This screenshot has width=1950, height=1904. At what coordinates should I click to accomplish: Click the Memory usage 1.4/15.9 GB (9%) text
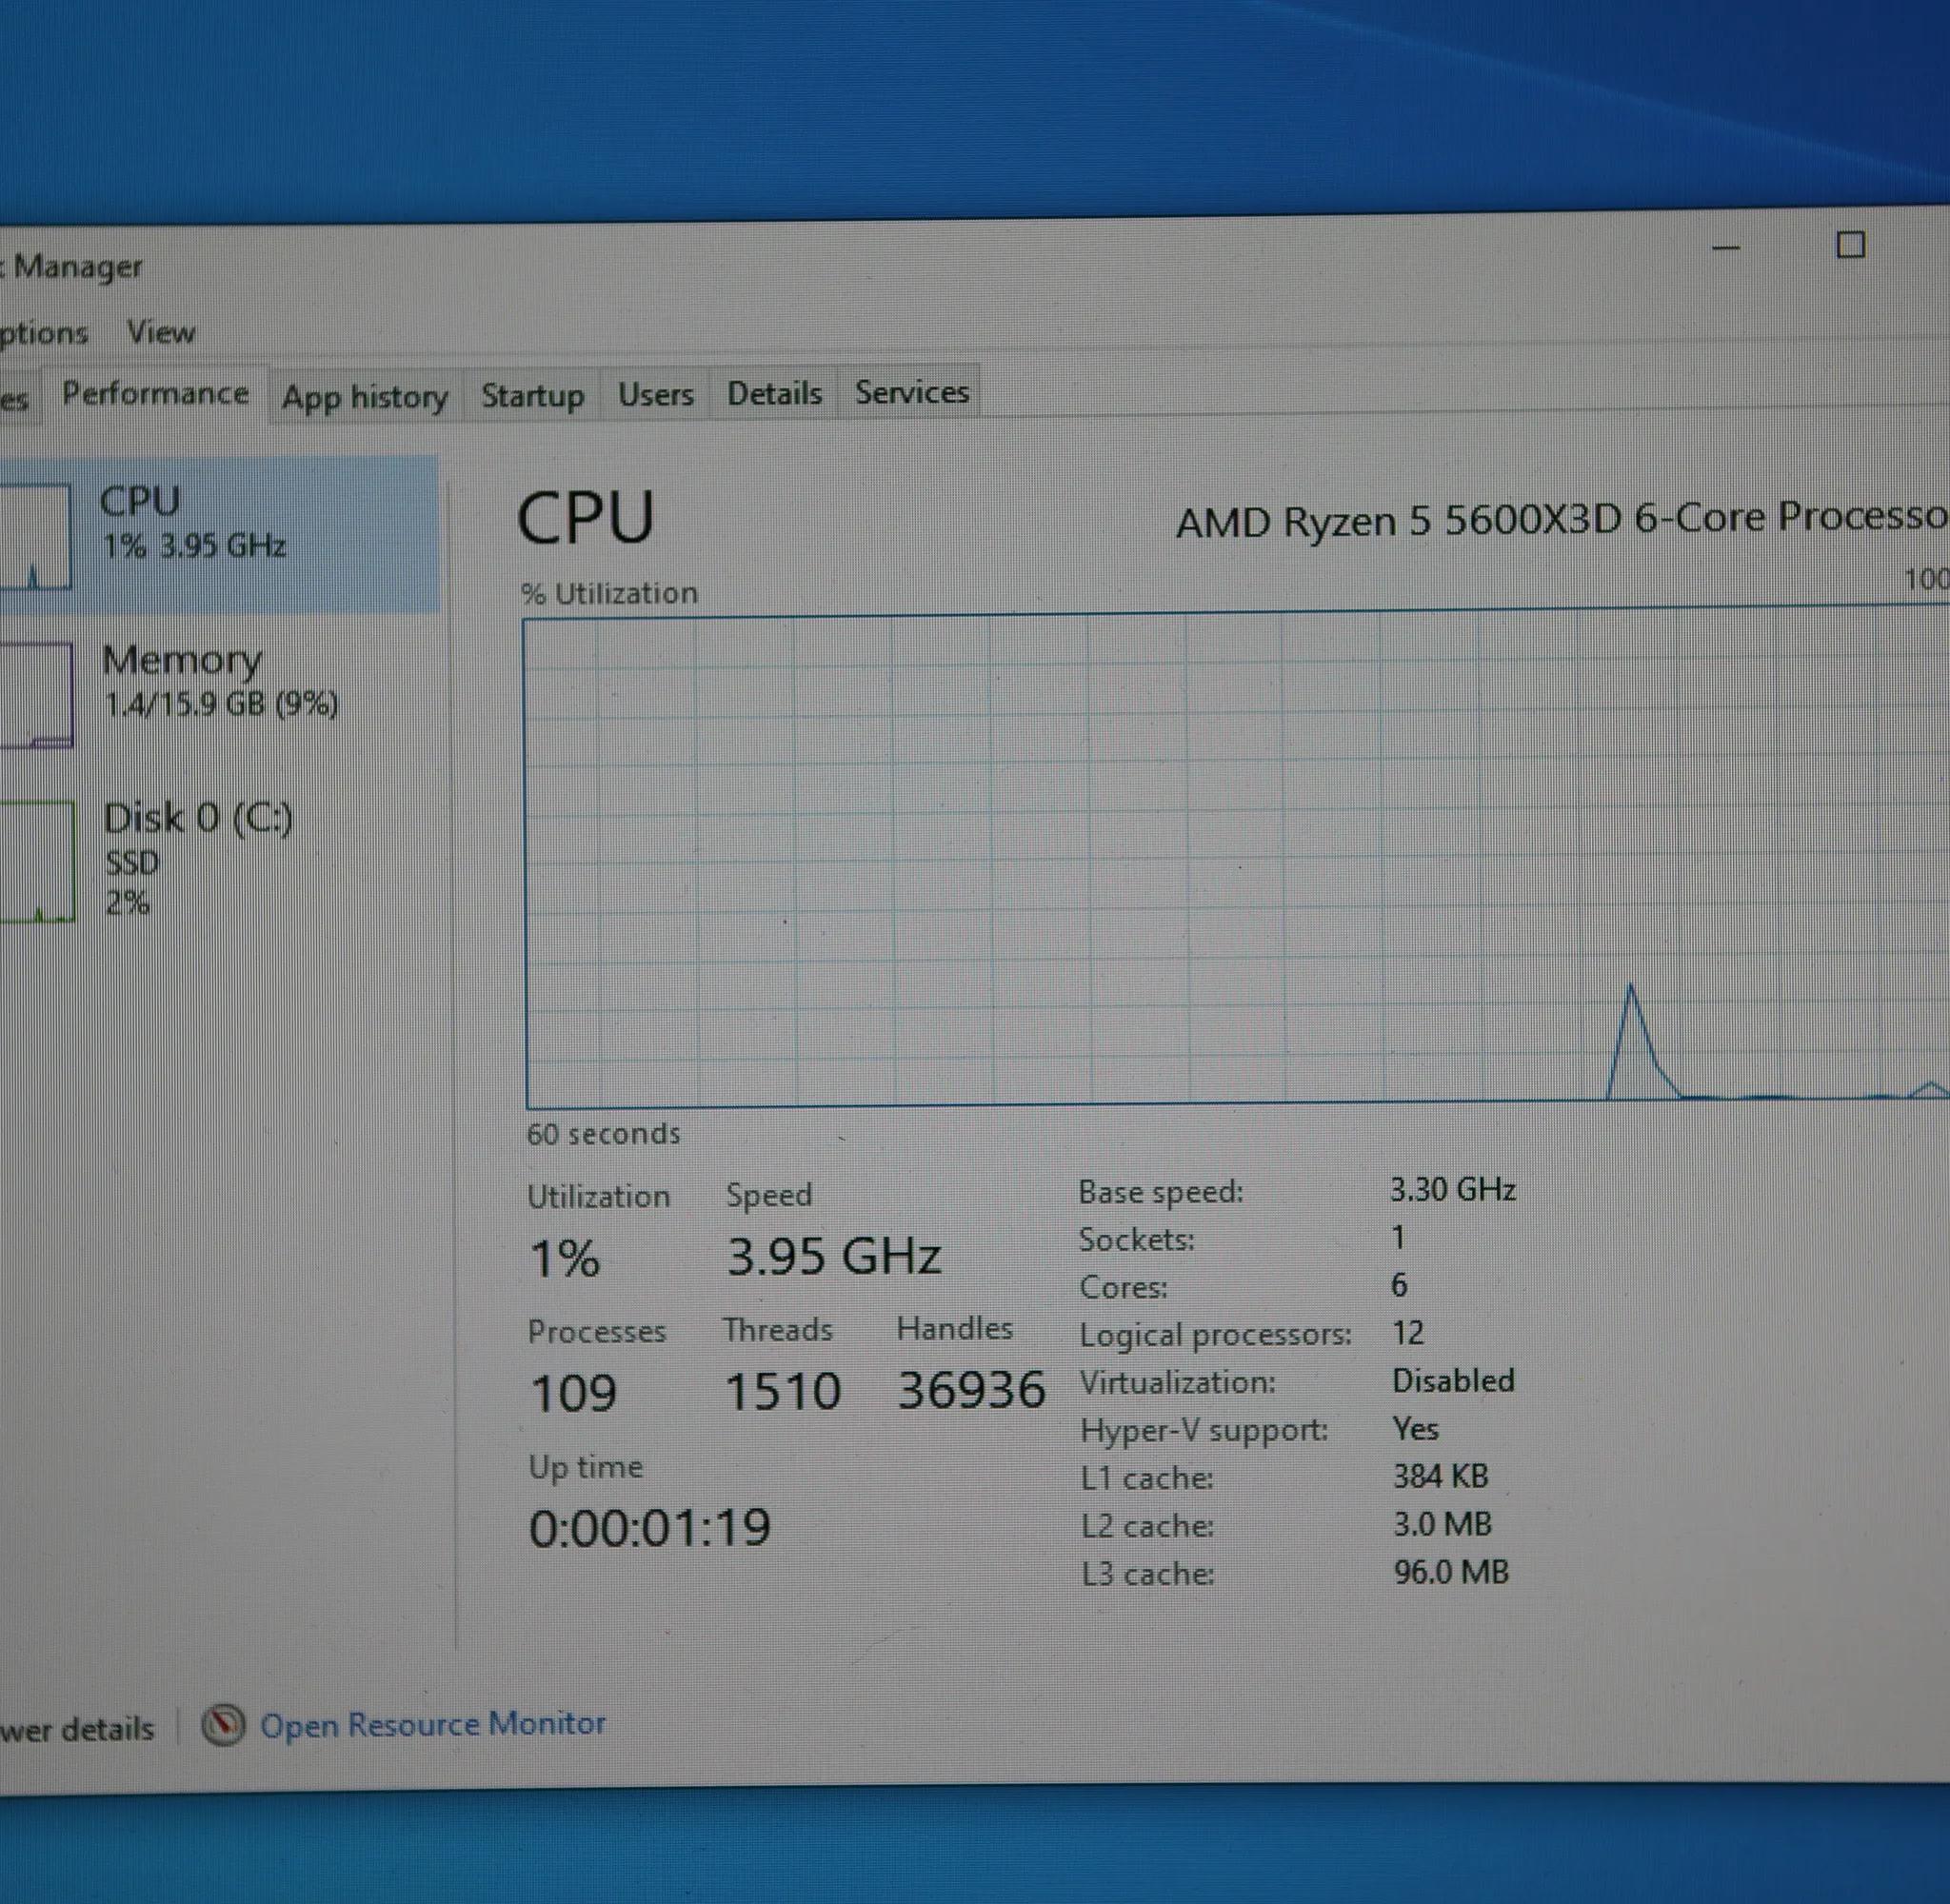coord(221,705)
